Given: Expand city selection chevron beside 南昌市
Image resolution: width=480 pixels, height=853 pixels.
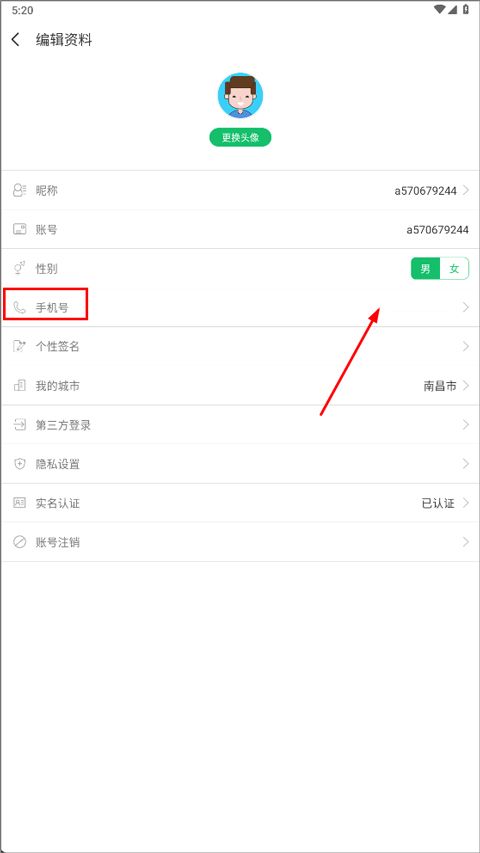Looking at the screenshot, I should pyautogui.click(x=466, y=386).
